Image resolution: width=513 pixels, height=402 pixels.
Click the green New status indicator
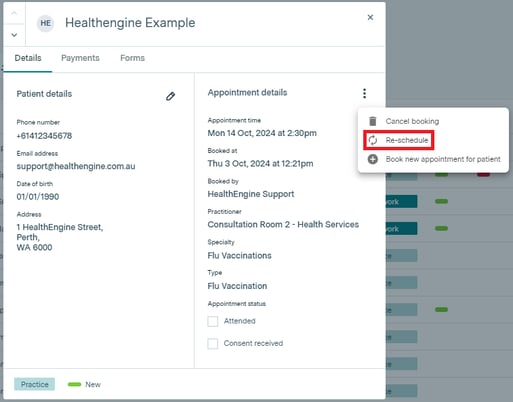tap(74, 384)
